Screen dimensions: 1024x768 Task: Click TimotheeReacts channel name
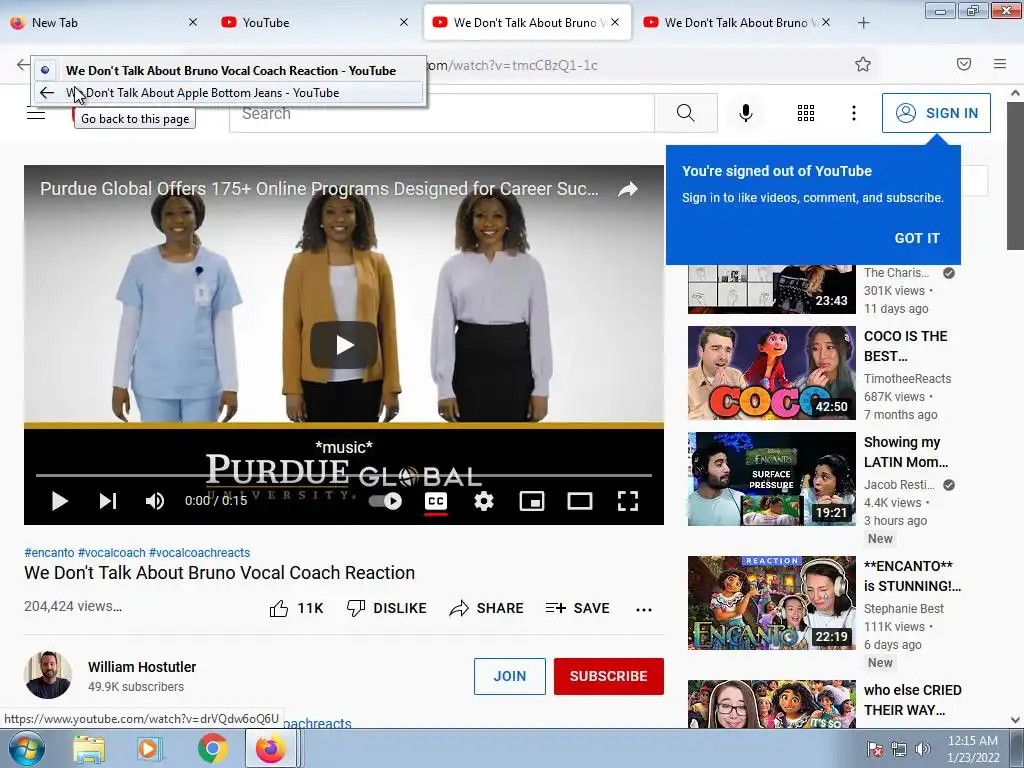click(x=907, y=379)
